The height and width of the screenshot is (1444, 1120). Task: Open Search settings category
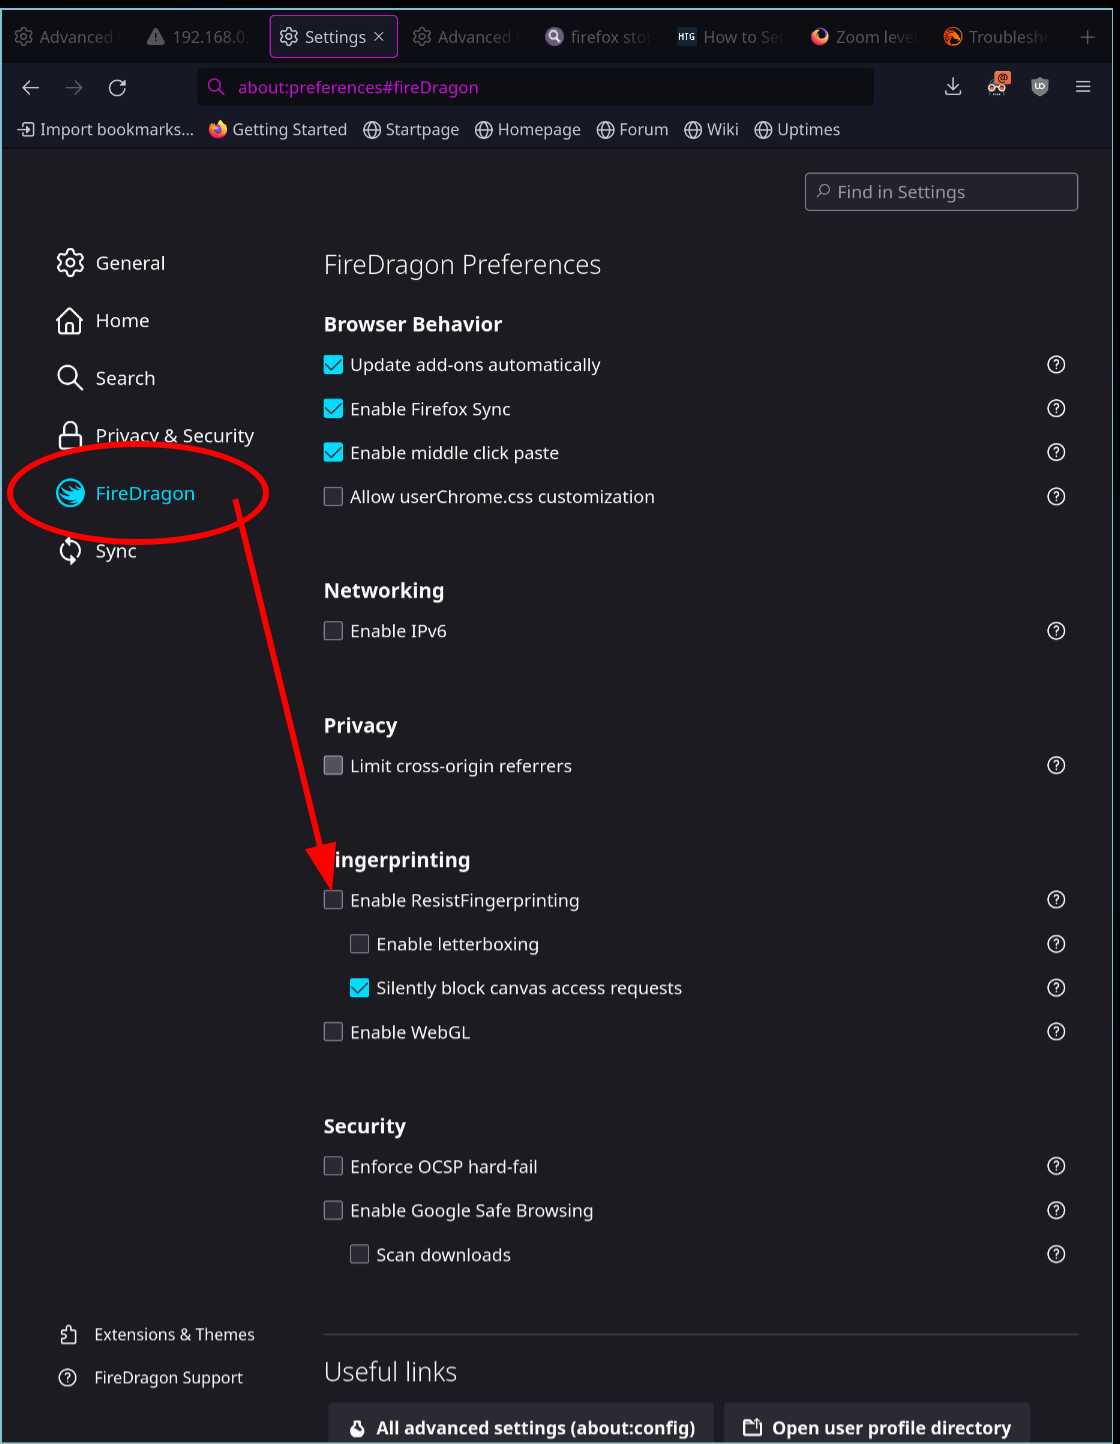(x=106, y=378)
